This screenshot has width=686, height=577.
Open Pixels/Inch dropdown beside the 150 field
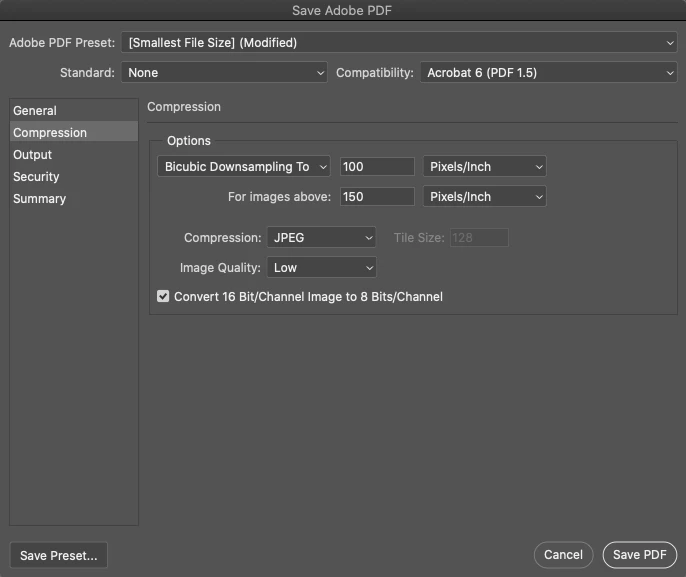(x=484, y=196)
